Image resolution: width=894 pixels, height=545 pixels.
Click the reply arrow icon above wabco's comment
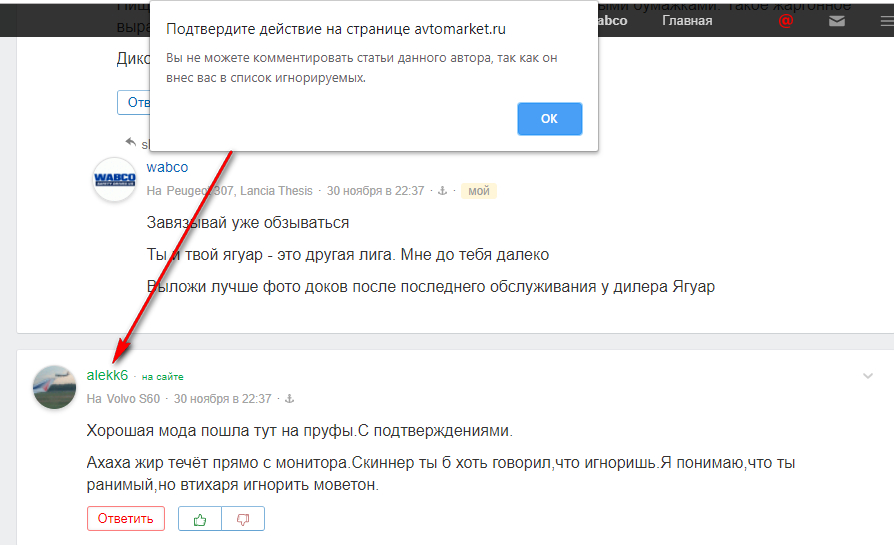(x=131, y=141)
